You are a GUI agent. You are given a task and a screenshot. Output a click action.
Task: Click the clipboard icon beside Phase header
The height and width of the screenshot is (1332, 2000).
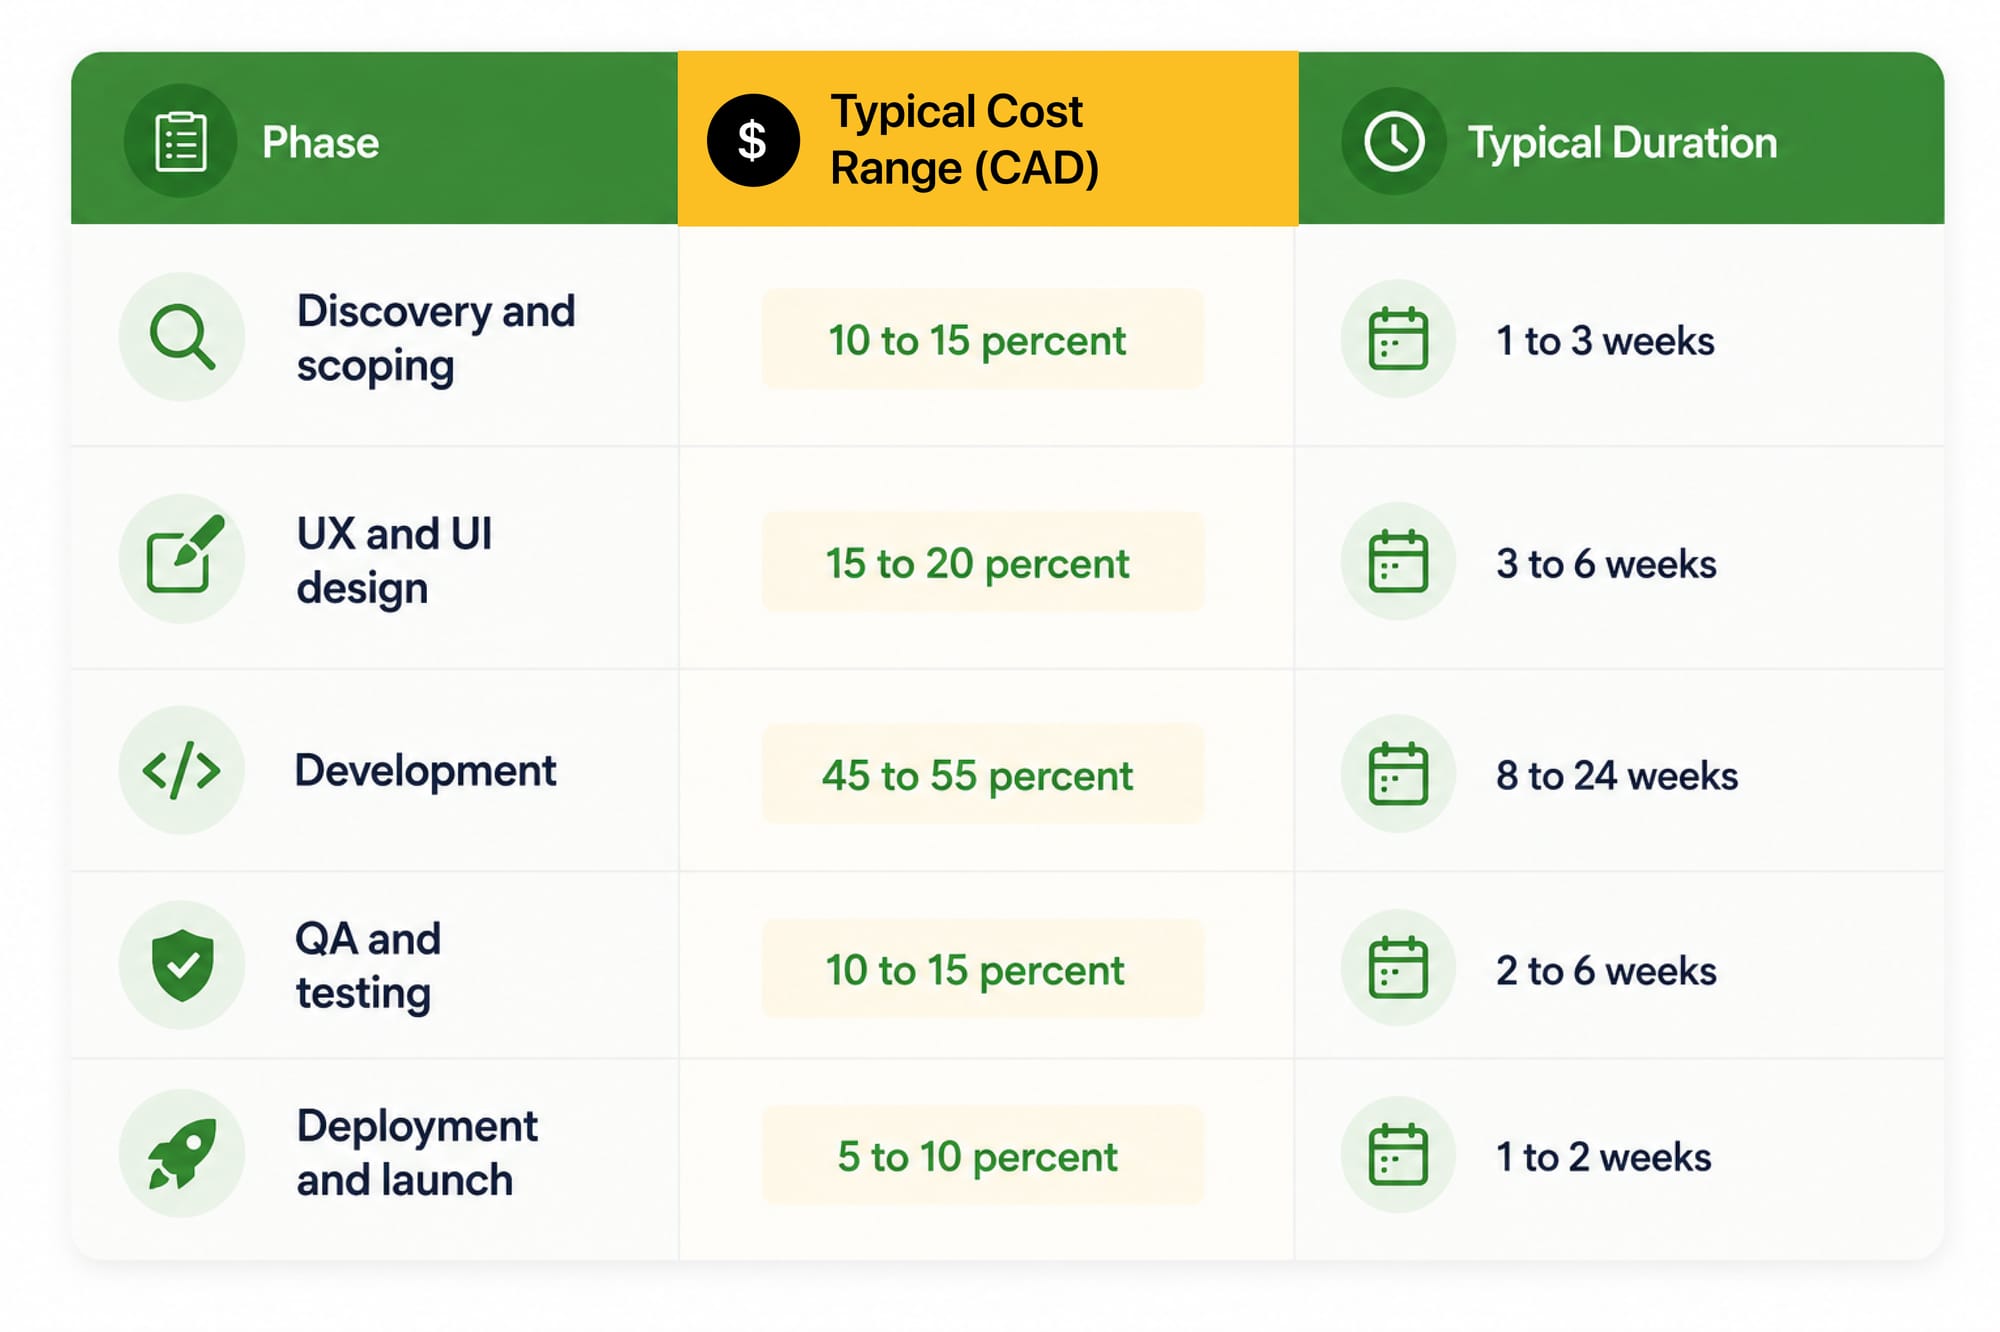click(181, 141)
